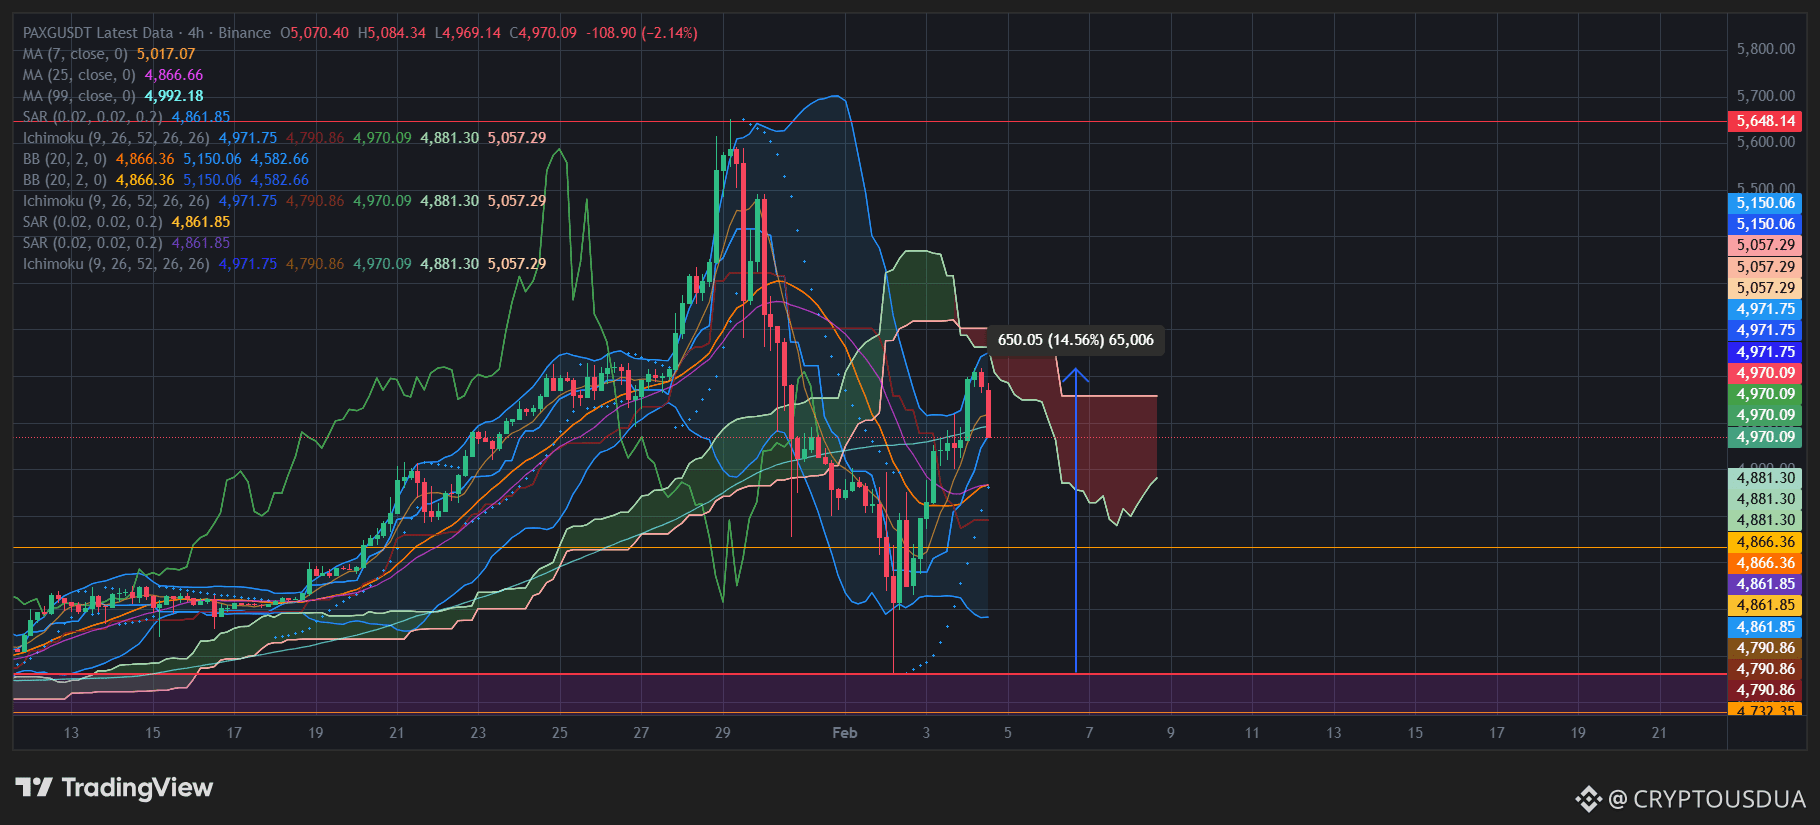
Task: Click the 5,800.00 price axis label
Action: [1765, 49]
